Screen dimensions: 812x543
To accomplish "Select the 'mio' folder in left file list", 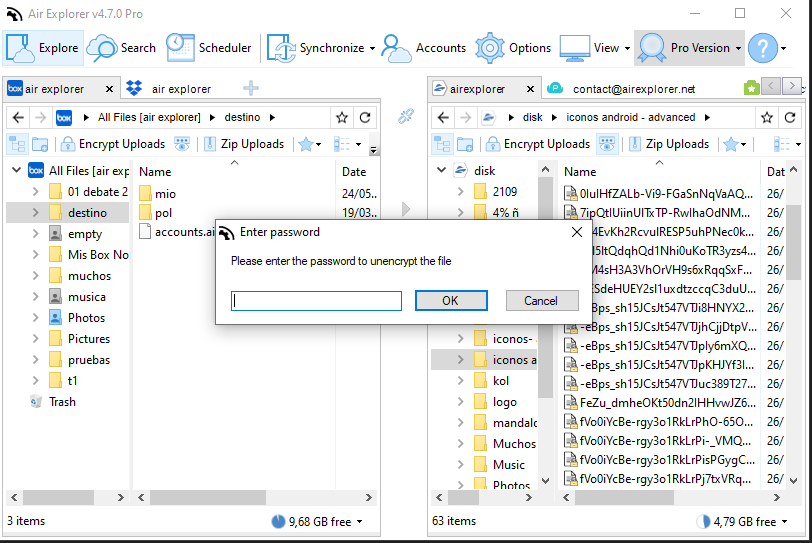I will 165,194.
